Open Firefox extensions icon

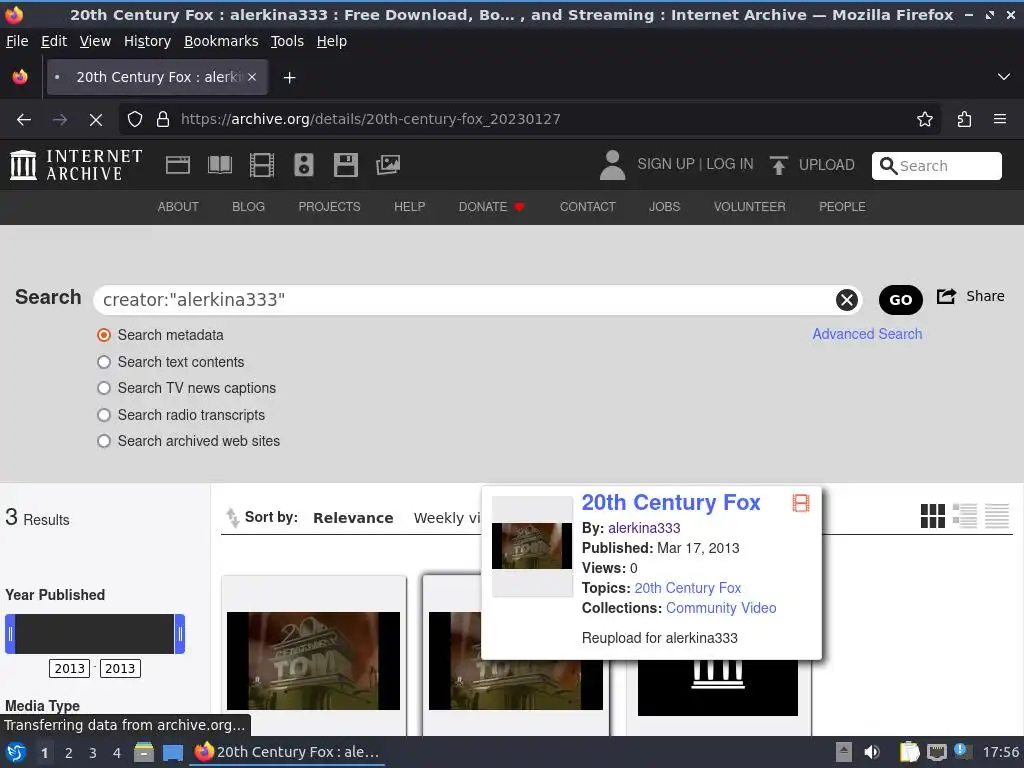pos(964,119)
